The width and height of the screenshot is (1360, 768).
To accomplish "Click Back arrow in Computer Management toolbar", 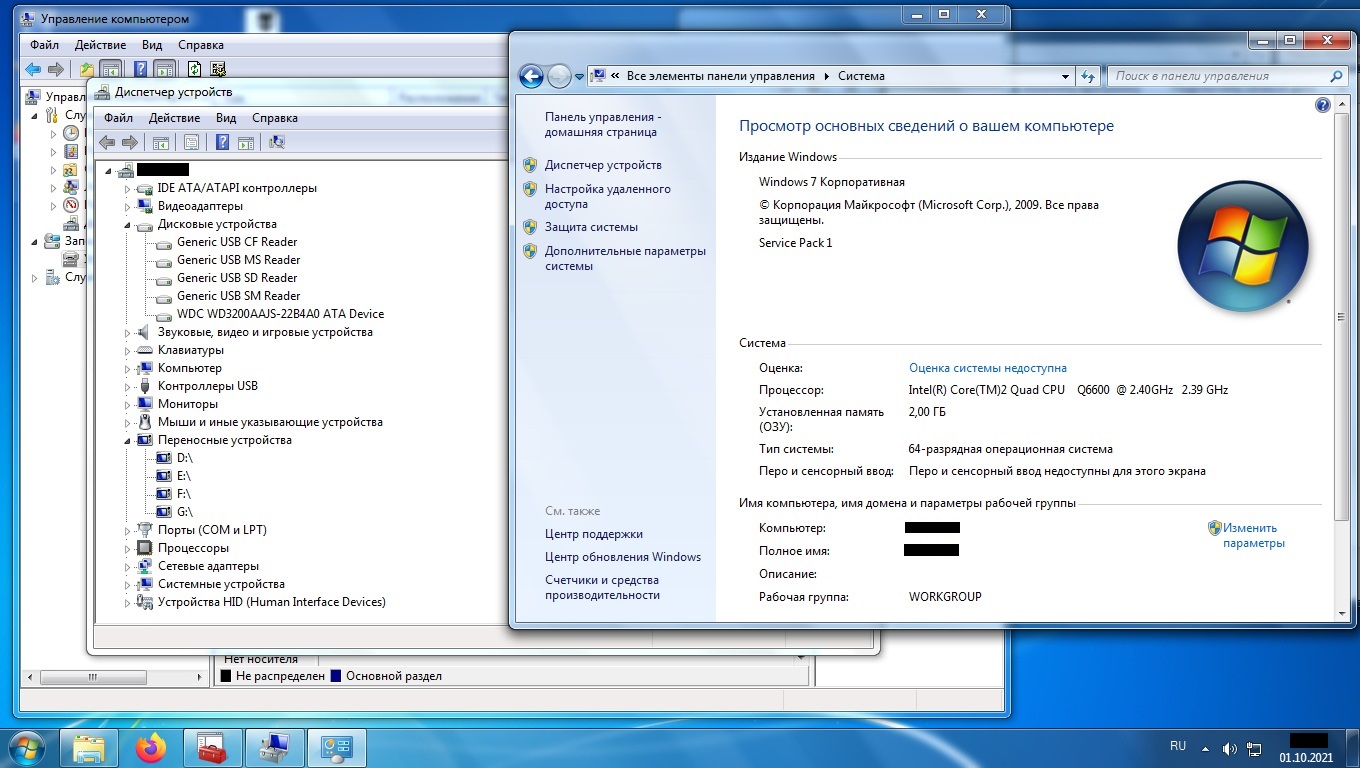I will pos(33,69).
